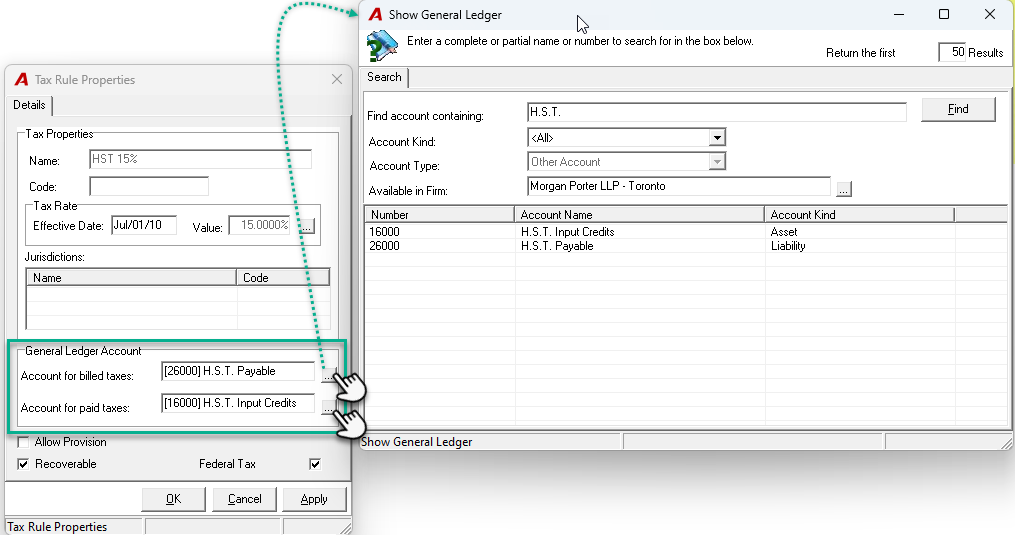This screenshot has width=1015, height=535.
Task: Click the Effective Date field
Action: pos(144,225)
